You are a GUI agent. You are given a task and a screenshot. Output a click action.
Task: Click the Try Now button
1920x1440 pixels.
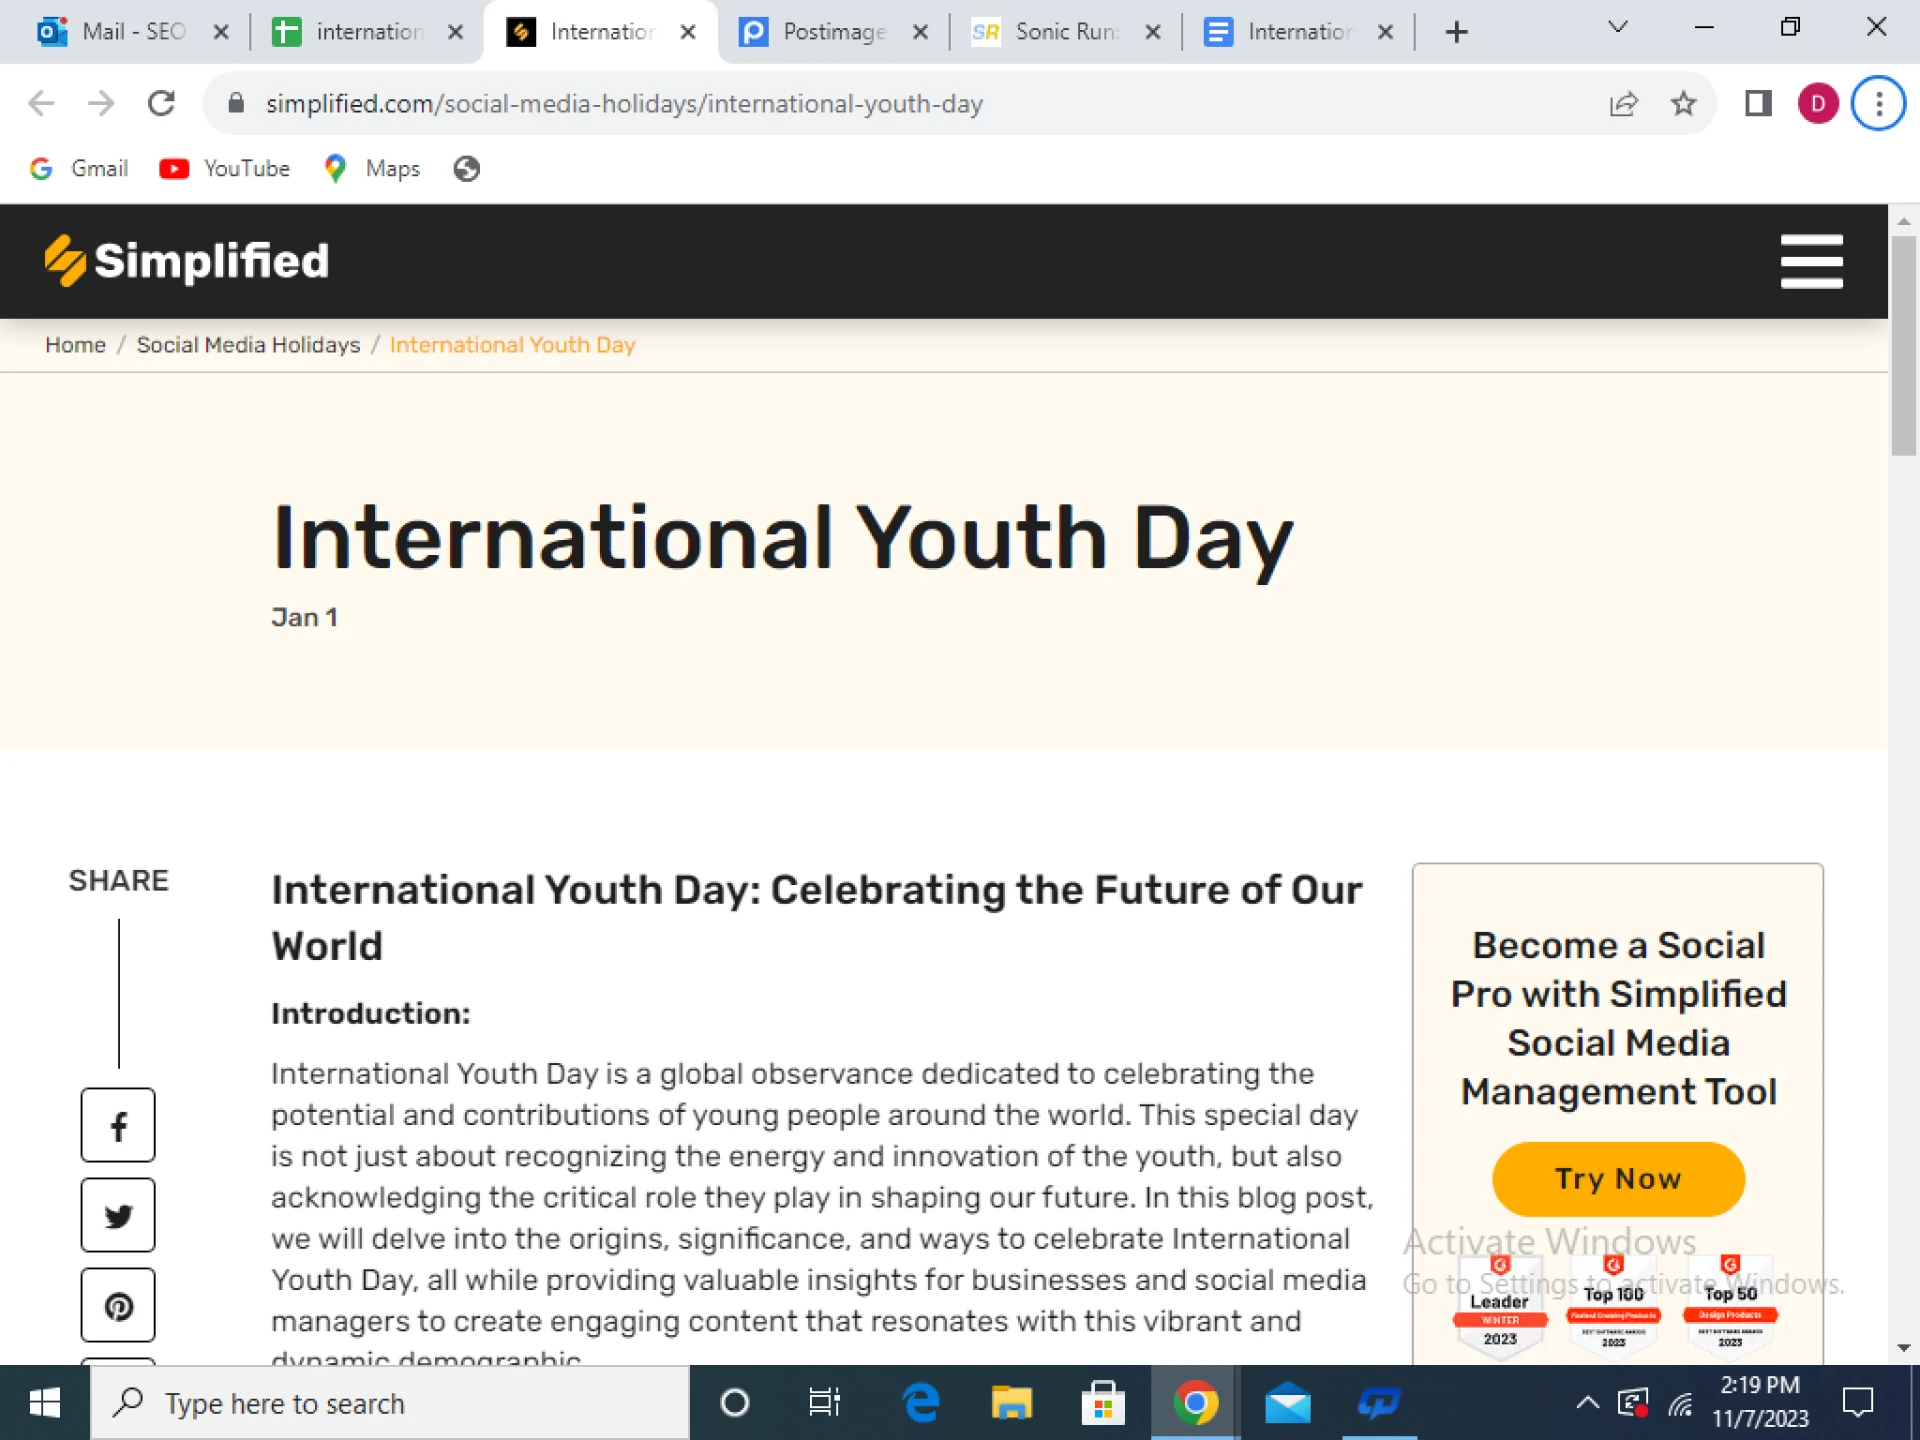coord(1617,1178)
